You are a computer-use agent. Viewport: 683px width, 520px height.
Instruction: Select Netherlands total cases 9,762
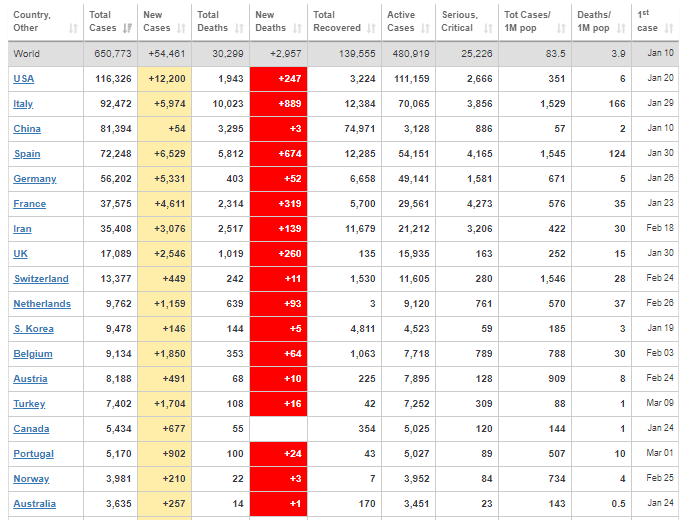click(x=118, y=304)
